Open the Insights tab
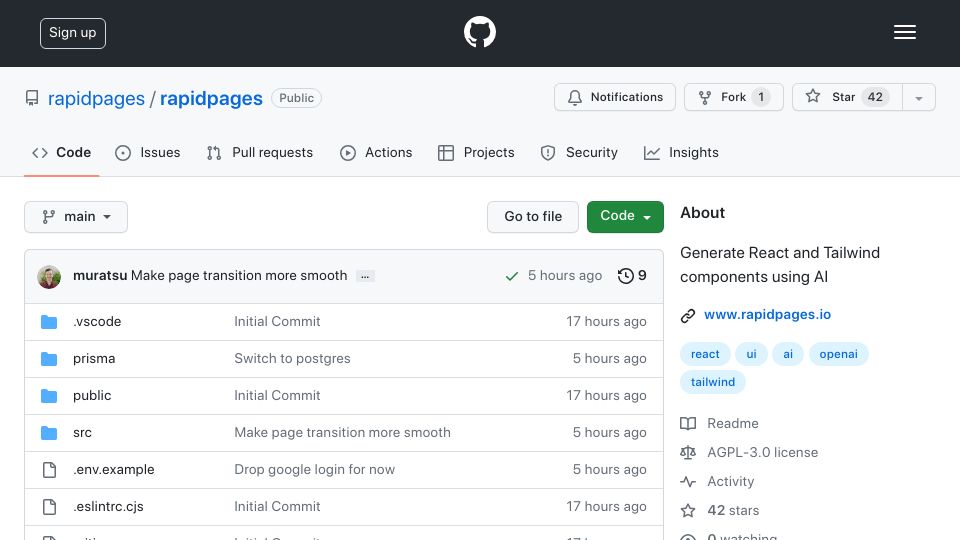 [x=681, y=152]
